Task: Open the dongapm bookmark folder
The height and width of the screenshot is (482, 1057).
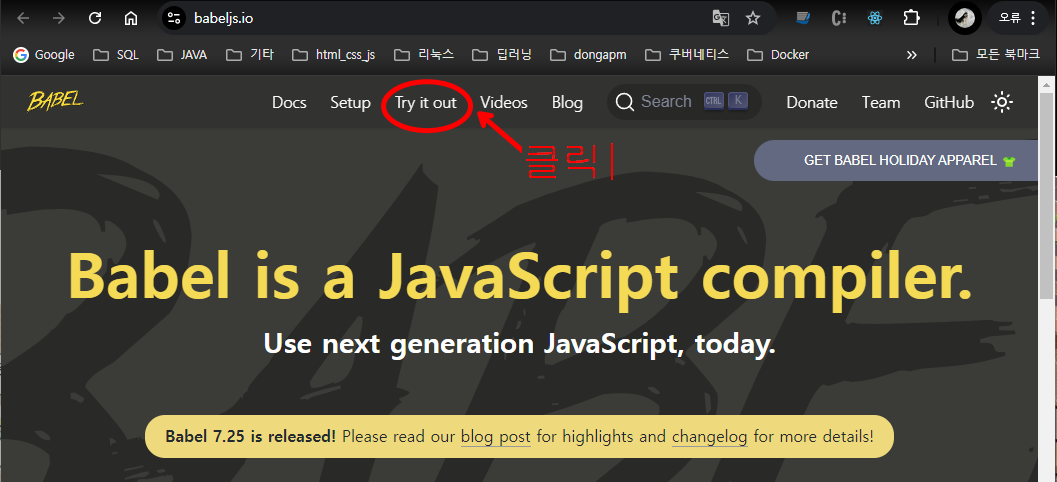Action: [588, 55]
